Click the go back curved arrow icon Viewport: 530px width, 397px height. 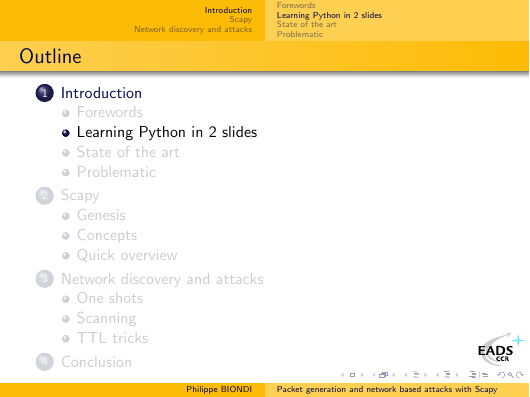tap(501, 375)
